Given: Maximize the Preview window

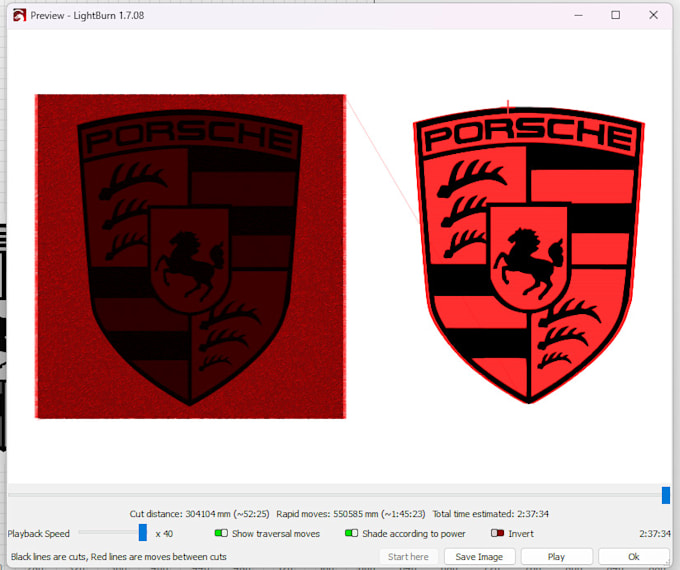Looking at the screenshot, I should point(615,15).
